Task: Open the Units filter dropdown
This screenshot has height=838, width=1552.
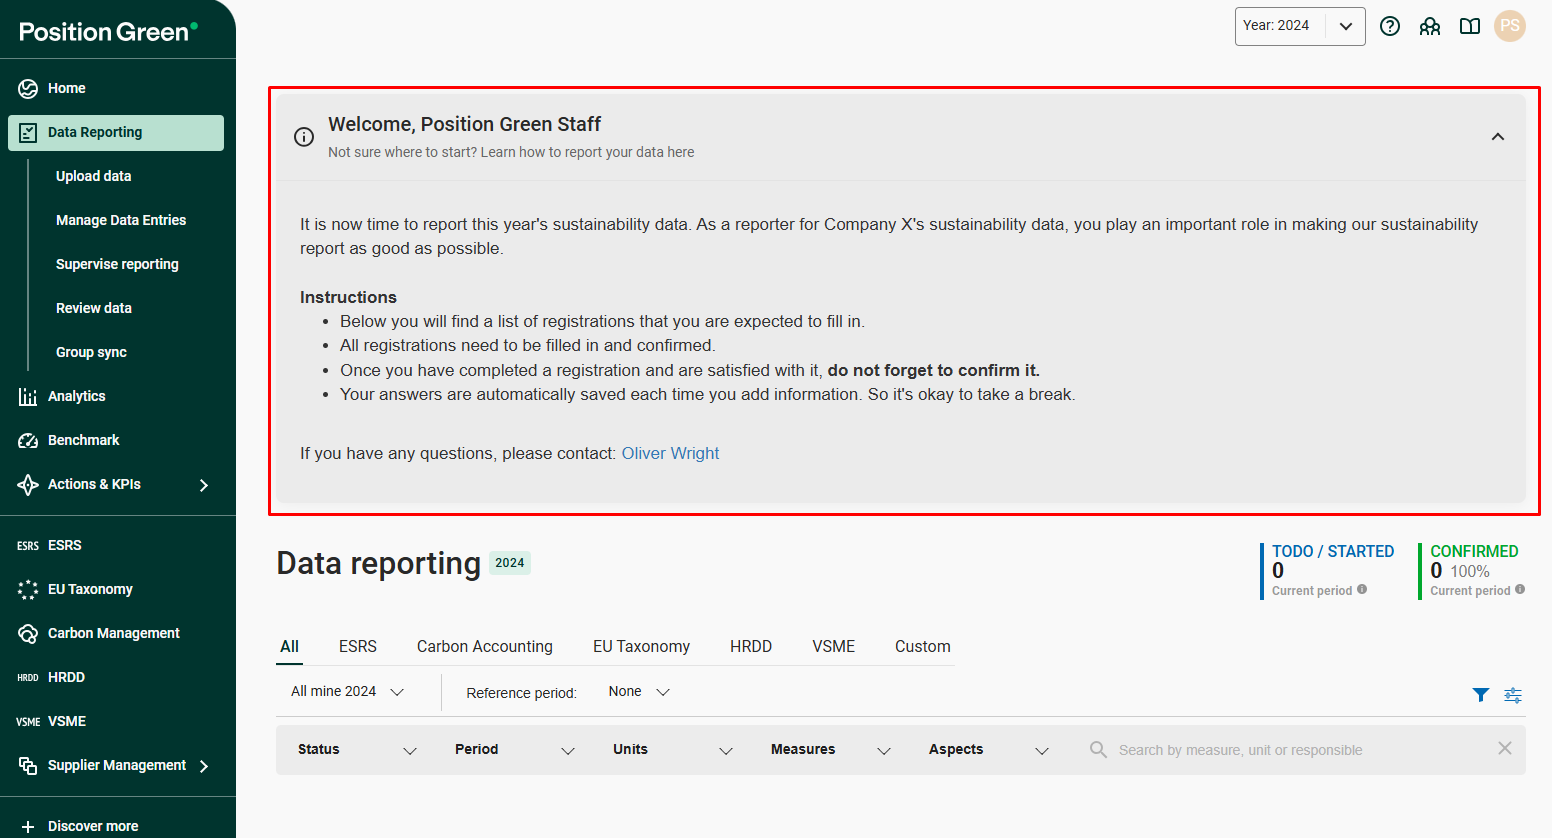Action: pos(673,749)
